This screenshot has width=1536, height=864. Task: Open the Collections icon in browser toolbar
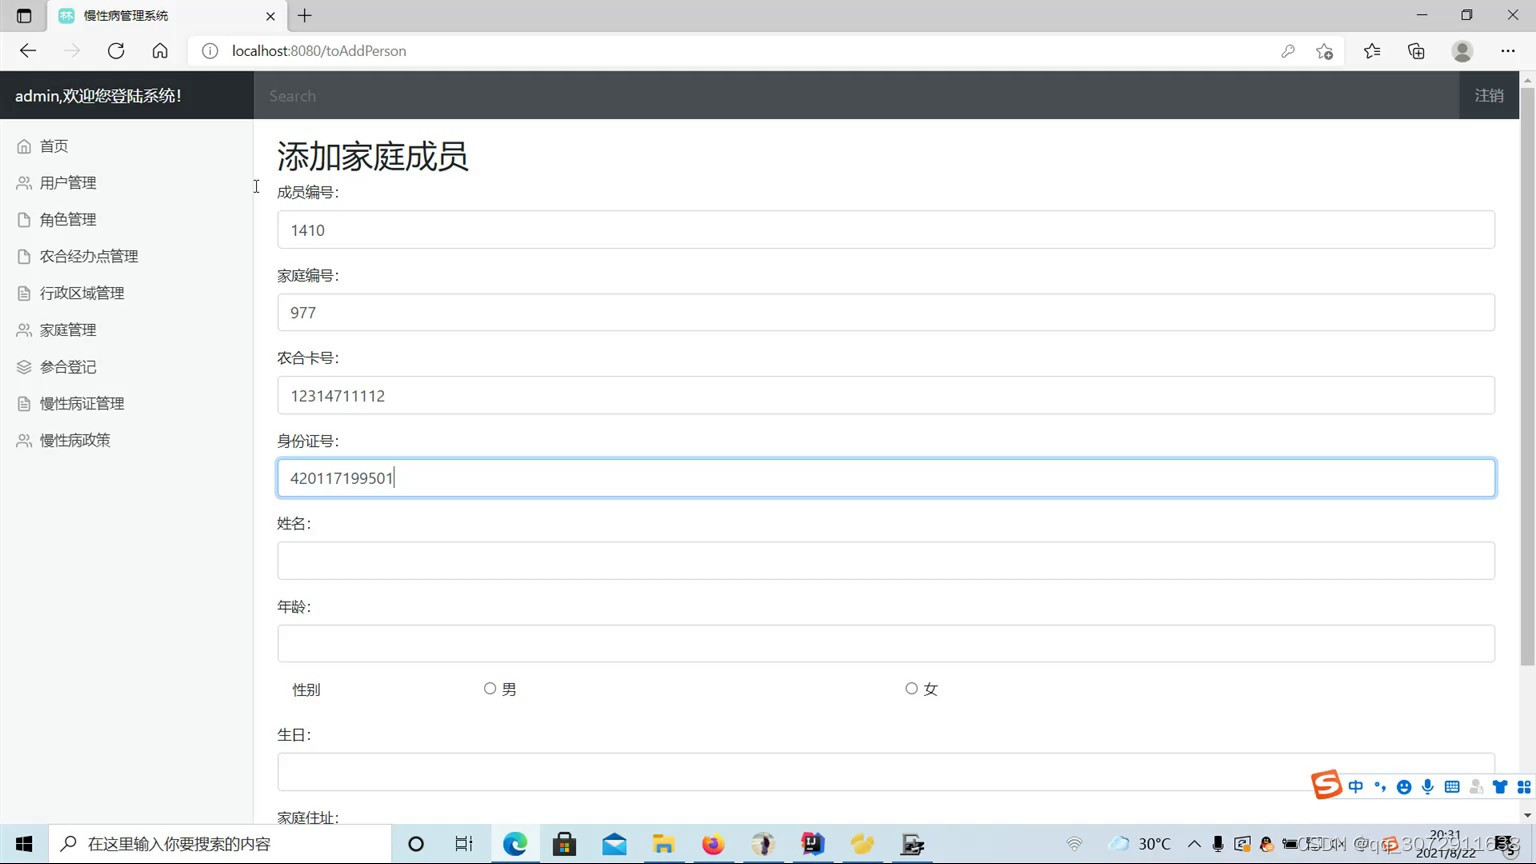pyautogui.click(x=1416, y=51)
